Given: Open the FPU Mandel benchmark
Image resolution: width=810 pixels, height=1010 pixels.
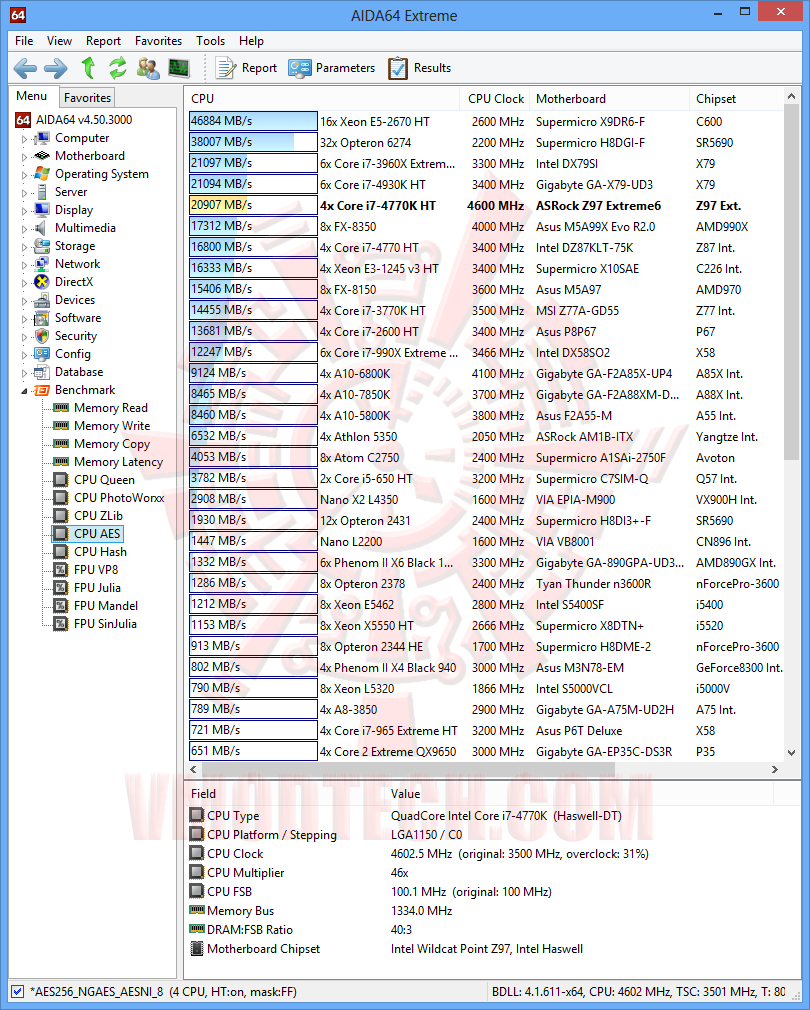Looking at the screenshot, I should (x=106, y=607).
